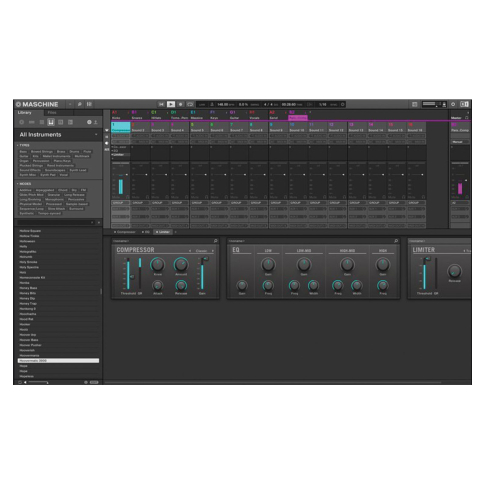Viewport: 485px width, 485px height.
Task: Select the Tempo-synced mode tag
Action: (49, 213)
